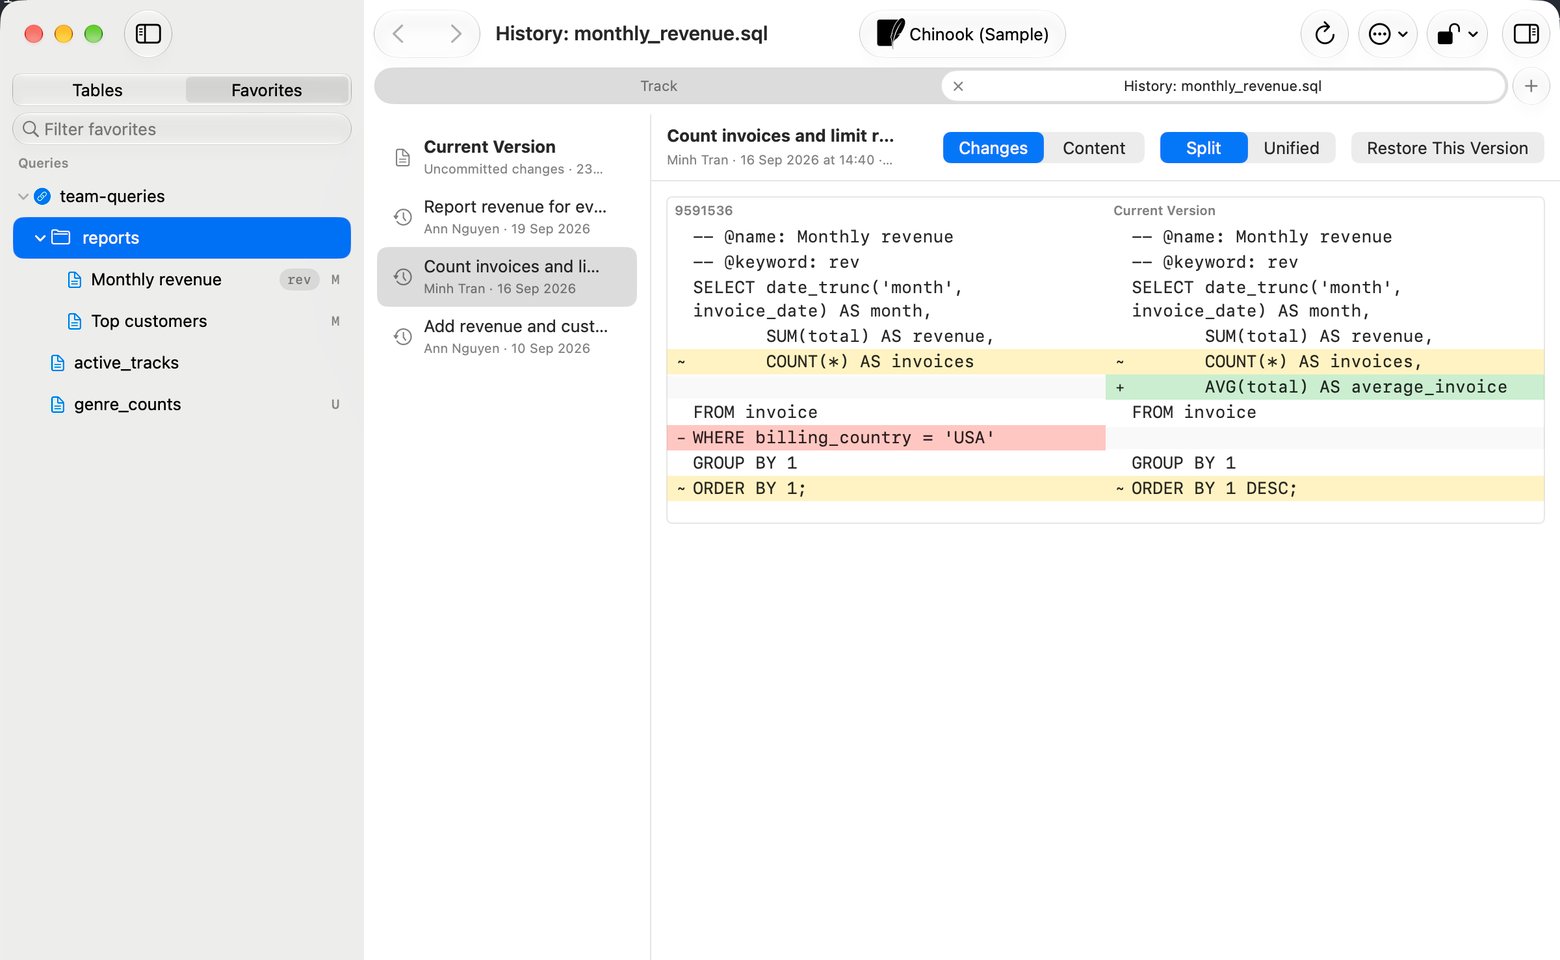Viewport: 1560px width, 960px height.
Task: Click the genre_counts document icon
Action: pos(58,405)
